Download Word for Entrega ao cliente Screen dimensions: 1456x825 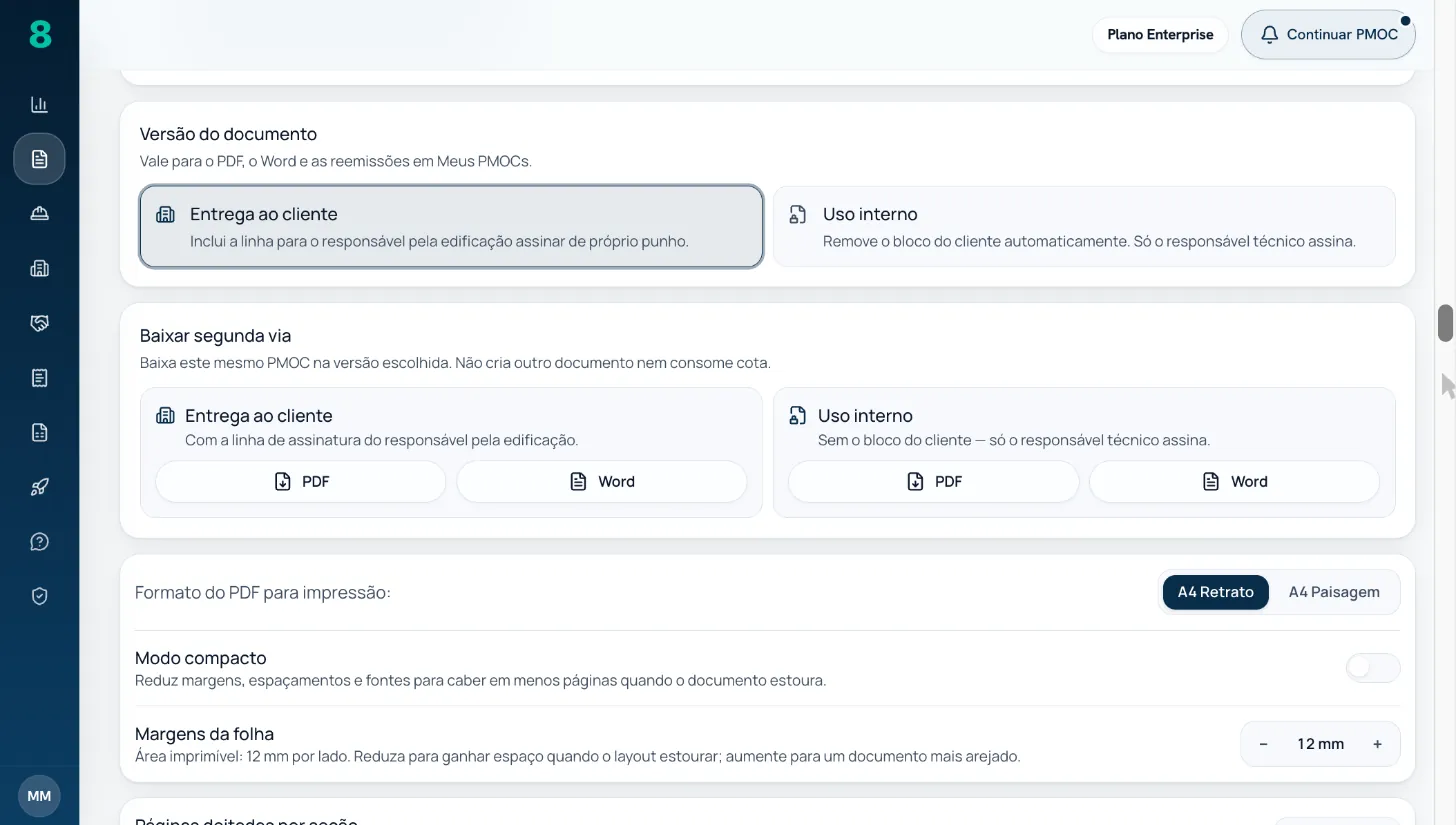pos(602,481)
